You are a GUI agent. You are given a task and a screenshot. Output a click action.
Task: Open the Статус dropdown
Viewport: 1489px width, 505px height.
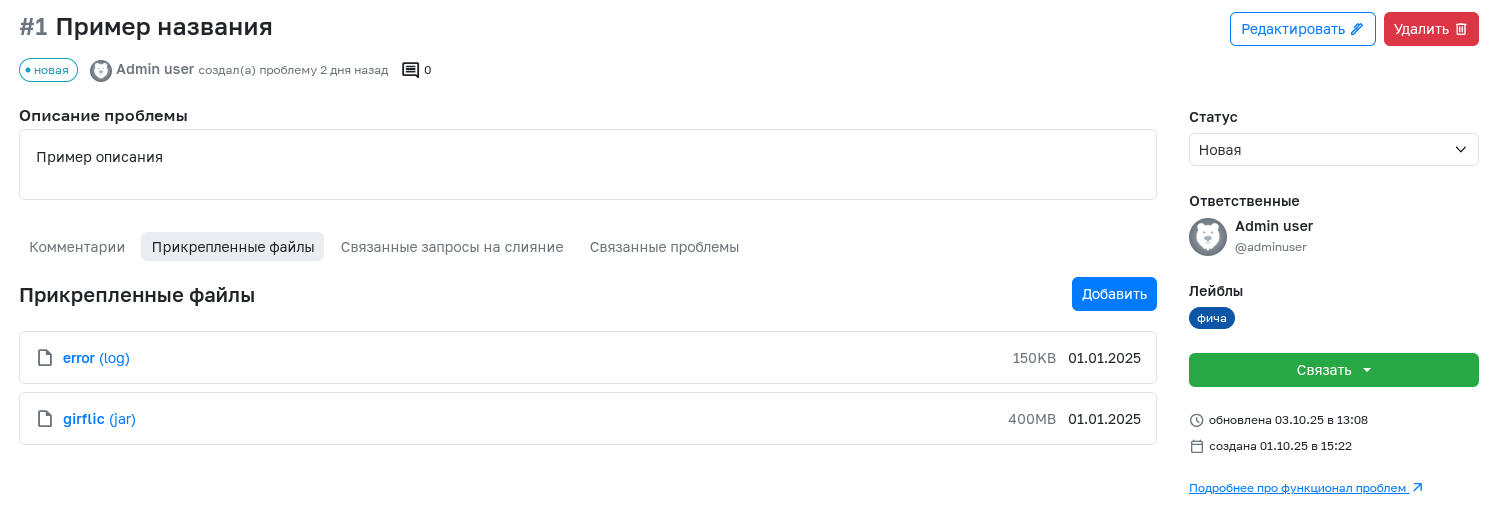click(x=1333, y=150)
